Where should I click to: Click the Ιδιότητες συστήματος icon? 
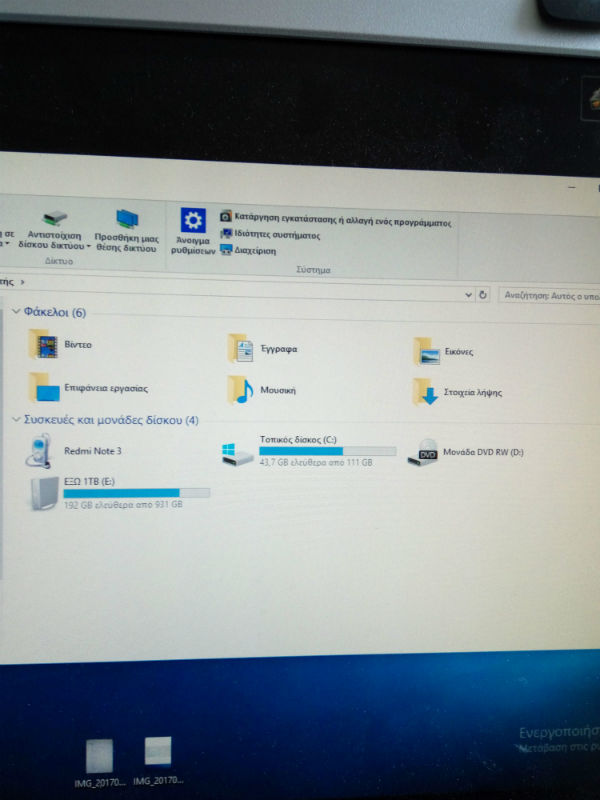tap(226, 234)
